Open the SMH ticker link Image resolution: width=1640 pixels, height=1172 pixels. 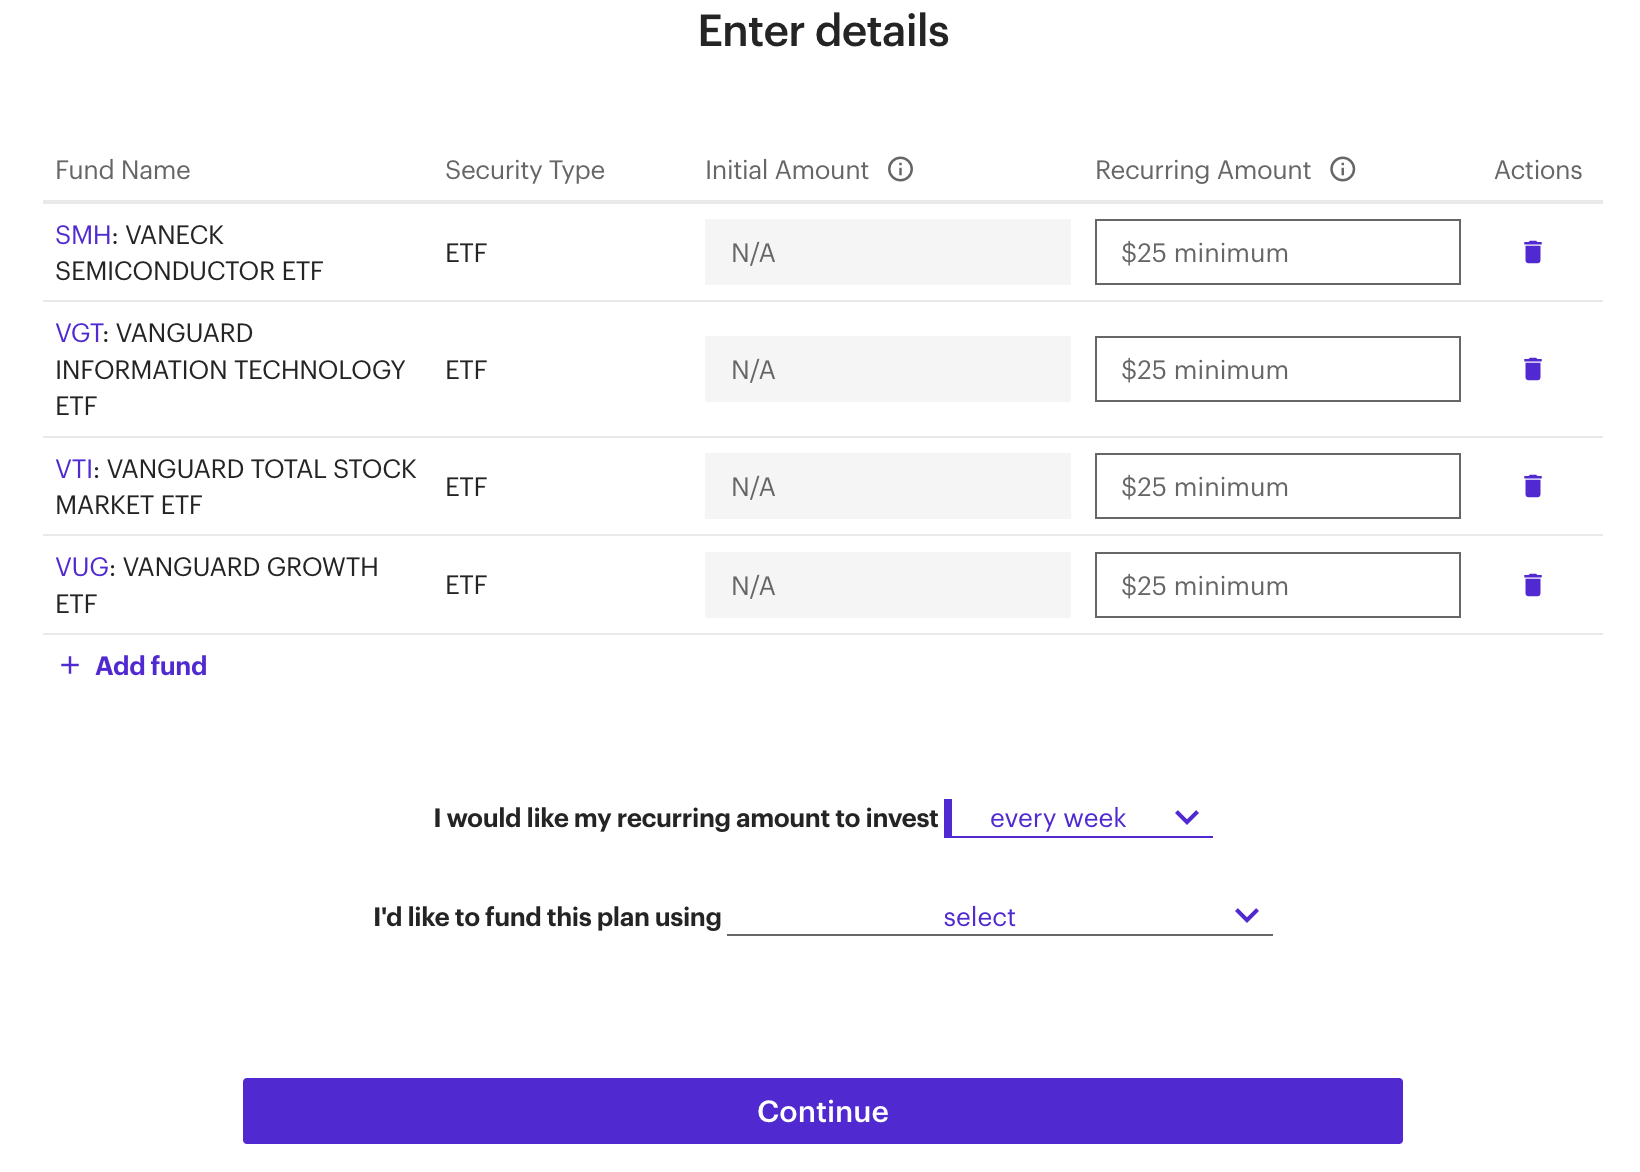(83, 235)
